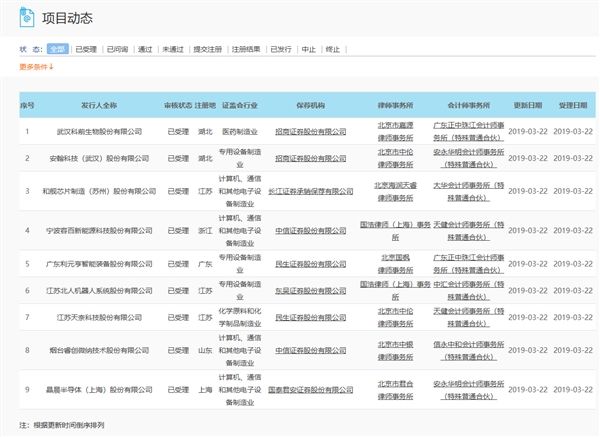Click 北京市中伦律师事务所 link in row 2

point(395,158)
